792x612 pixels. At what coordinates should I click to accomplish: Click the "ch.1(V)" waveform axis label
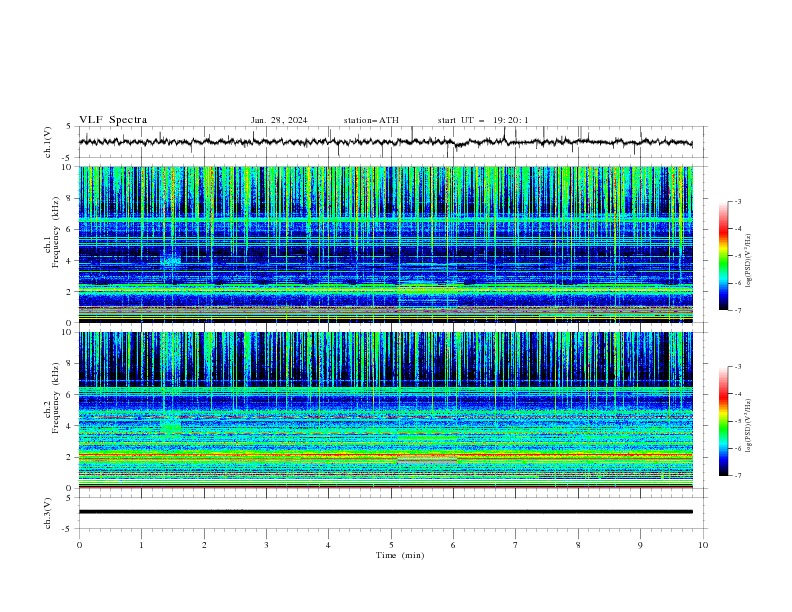click(x=48, y=142)
